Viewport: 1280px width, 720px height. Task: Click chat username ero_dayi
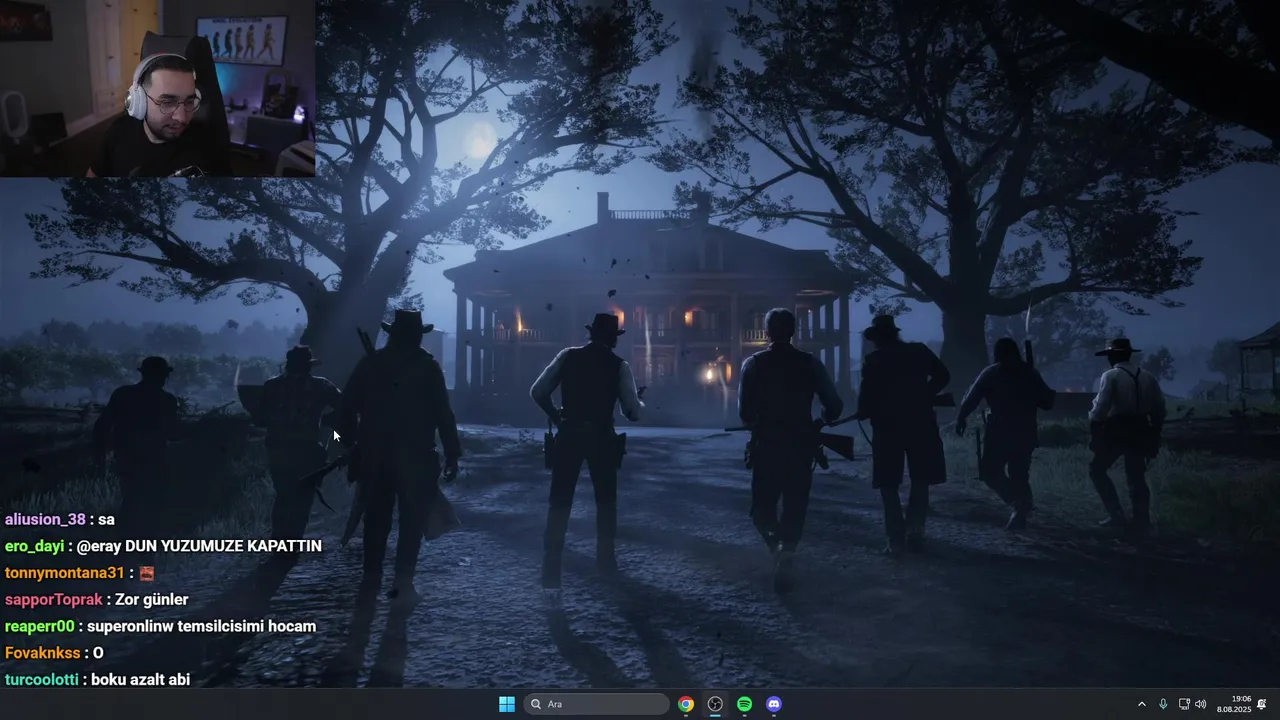[x=35, y=546]
